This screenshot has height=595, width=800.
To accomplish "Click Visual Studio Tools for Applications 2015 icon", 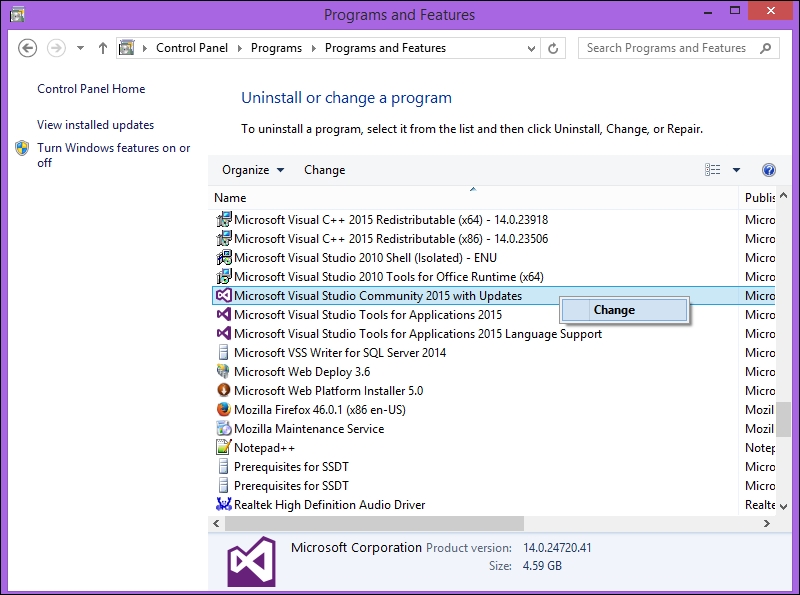I will click(x=223, y=314).
